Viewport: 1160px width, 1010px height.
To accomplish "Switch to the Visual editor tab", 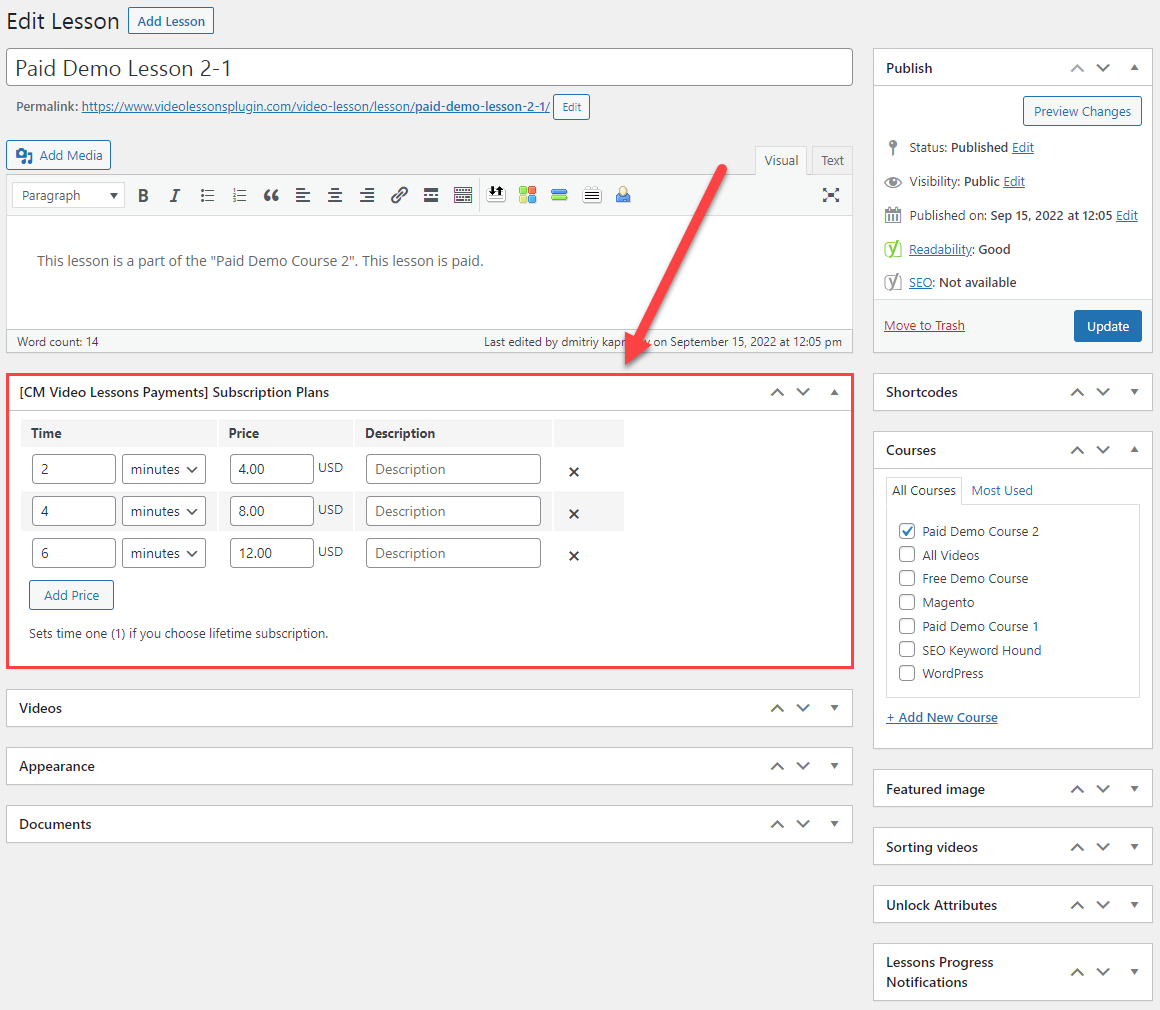I will (x=781, y=161).
